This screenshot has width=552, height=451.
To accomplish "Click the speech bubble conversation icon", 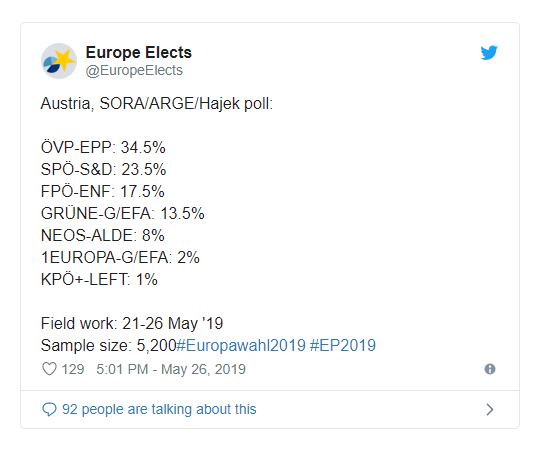I will 49,409.
